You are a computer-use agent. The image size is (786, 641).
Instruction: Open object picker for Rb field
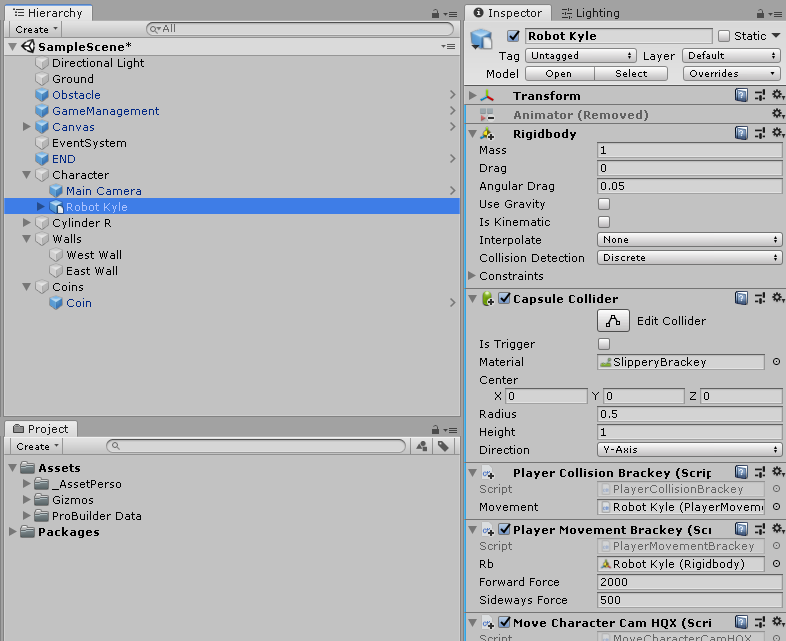(776, 564)
